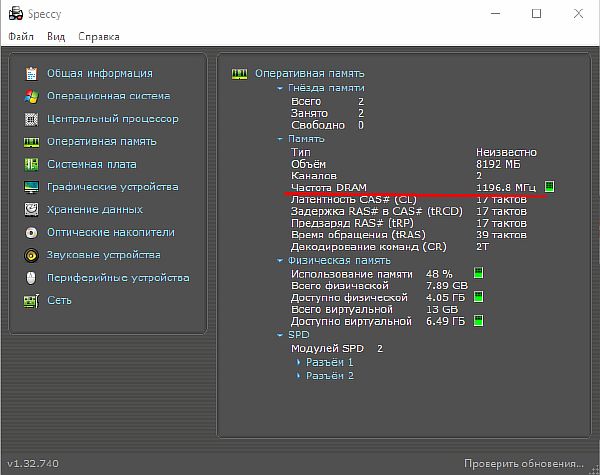Click green graph icon next to memory usage 48 %
Viewport: 600px width, 475px height.
click(x=478, y=273)
